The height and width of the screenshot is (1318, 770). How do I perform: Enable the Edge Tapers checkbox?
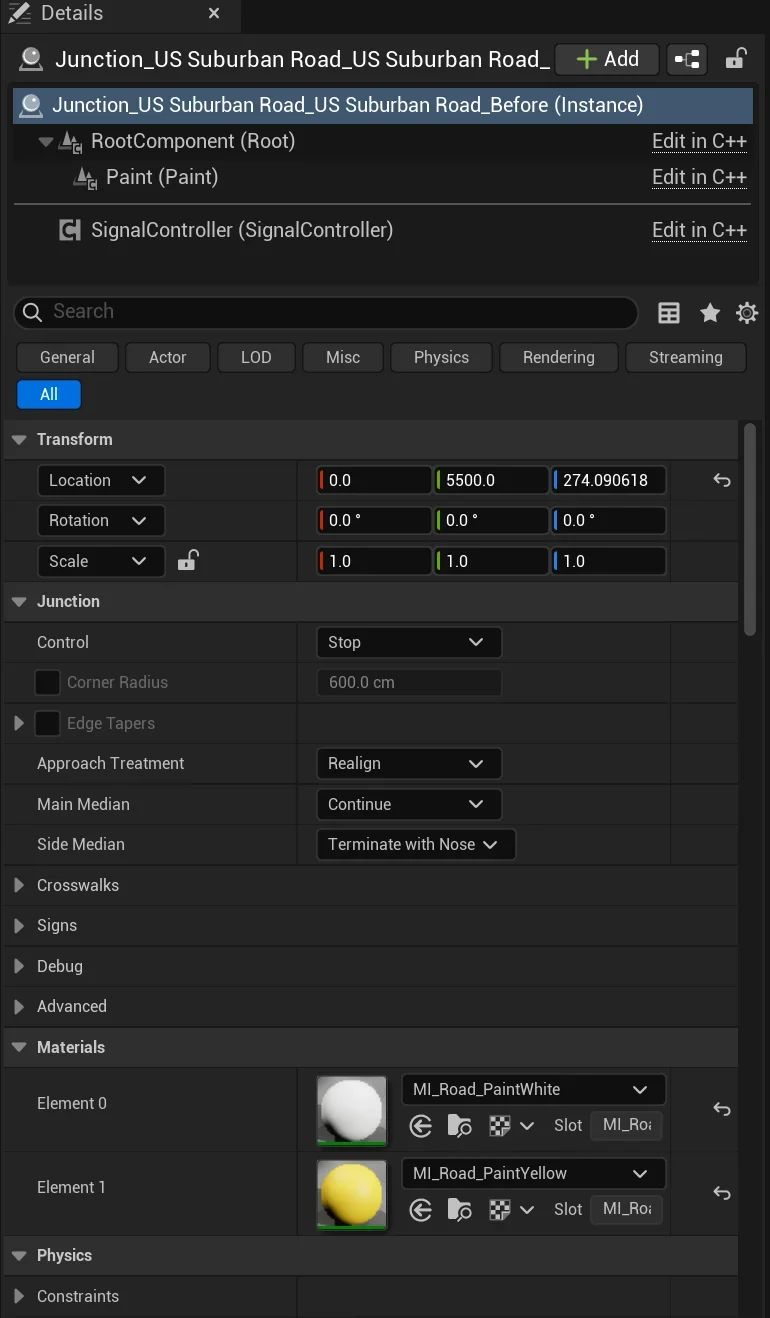[47, 723]
